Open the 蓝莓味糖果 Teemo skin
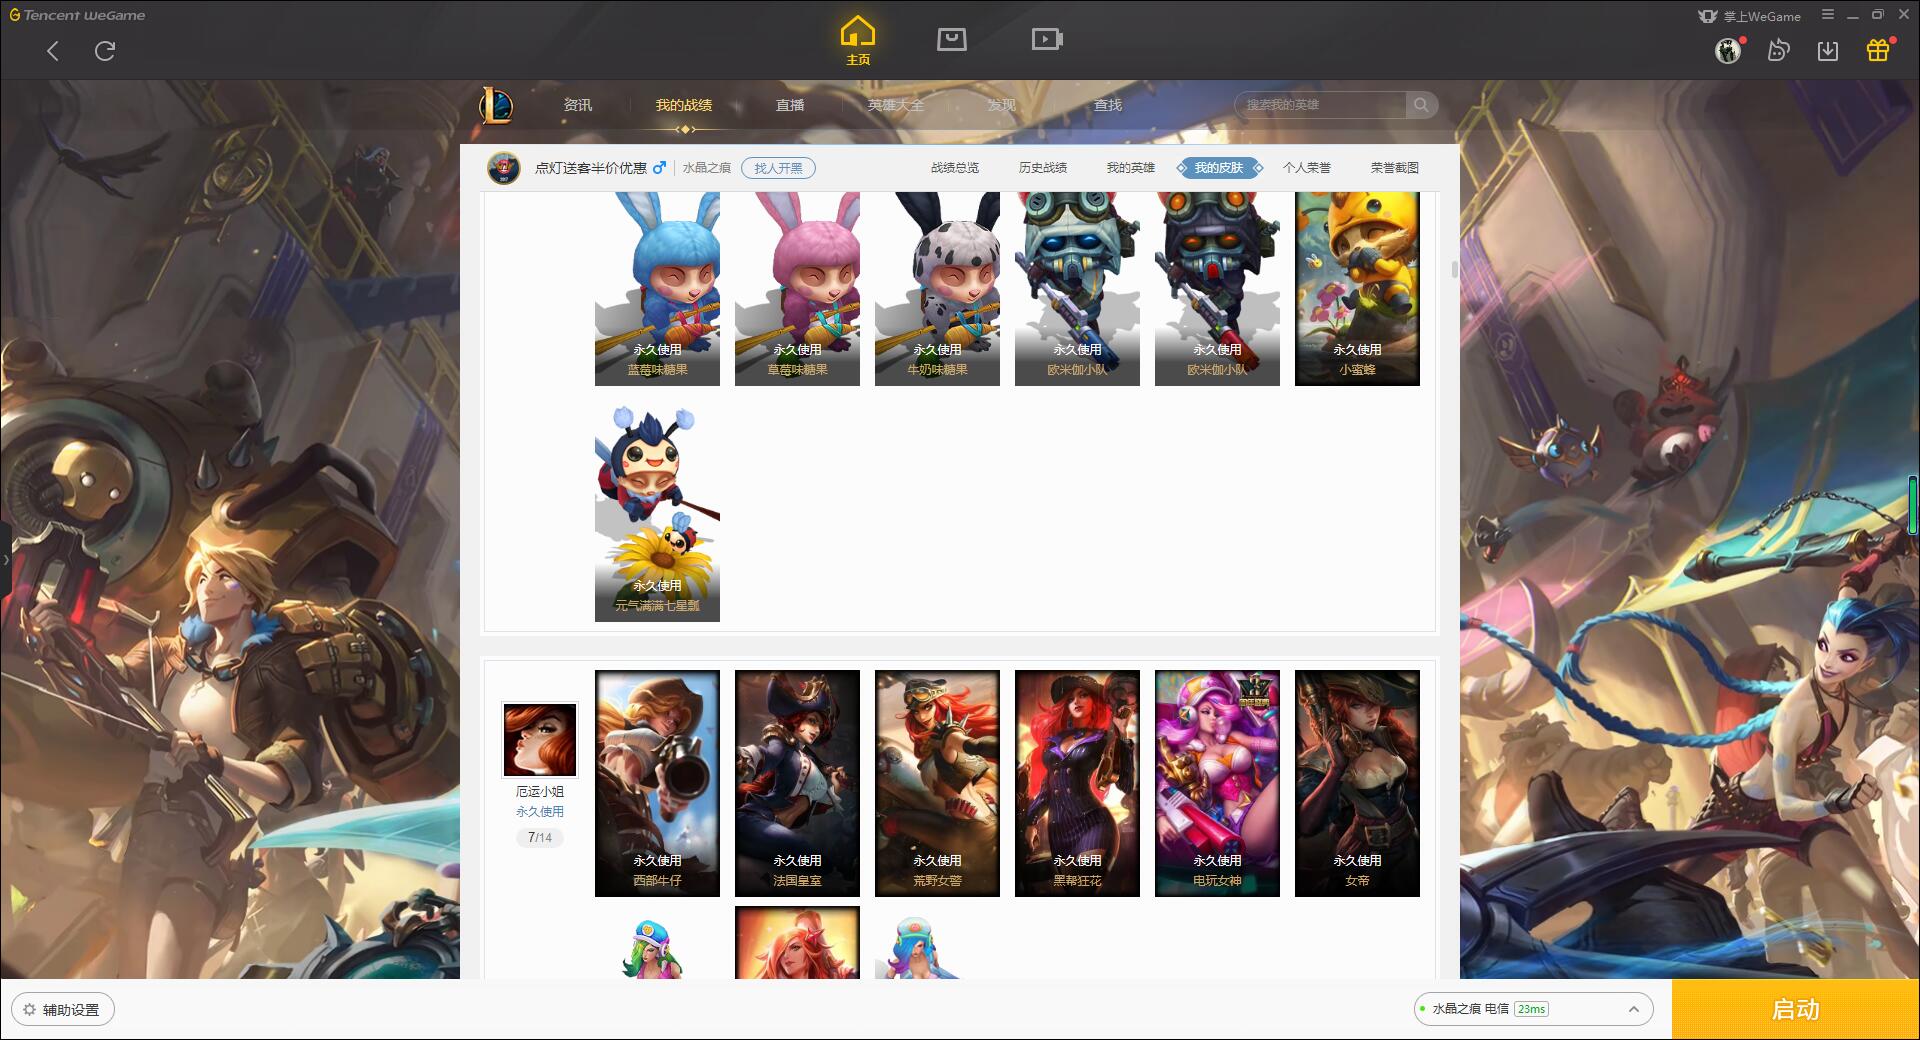The height and width of the screenshot is (1040, 1920). (657, 289)
